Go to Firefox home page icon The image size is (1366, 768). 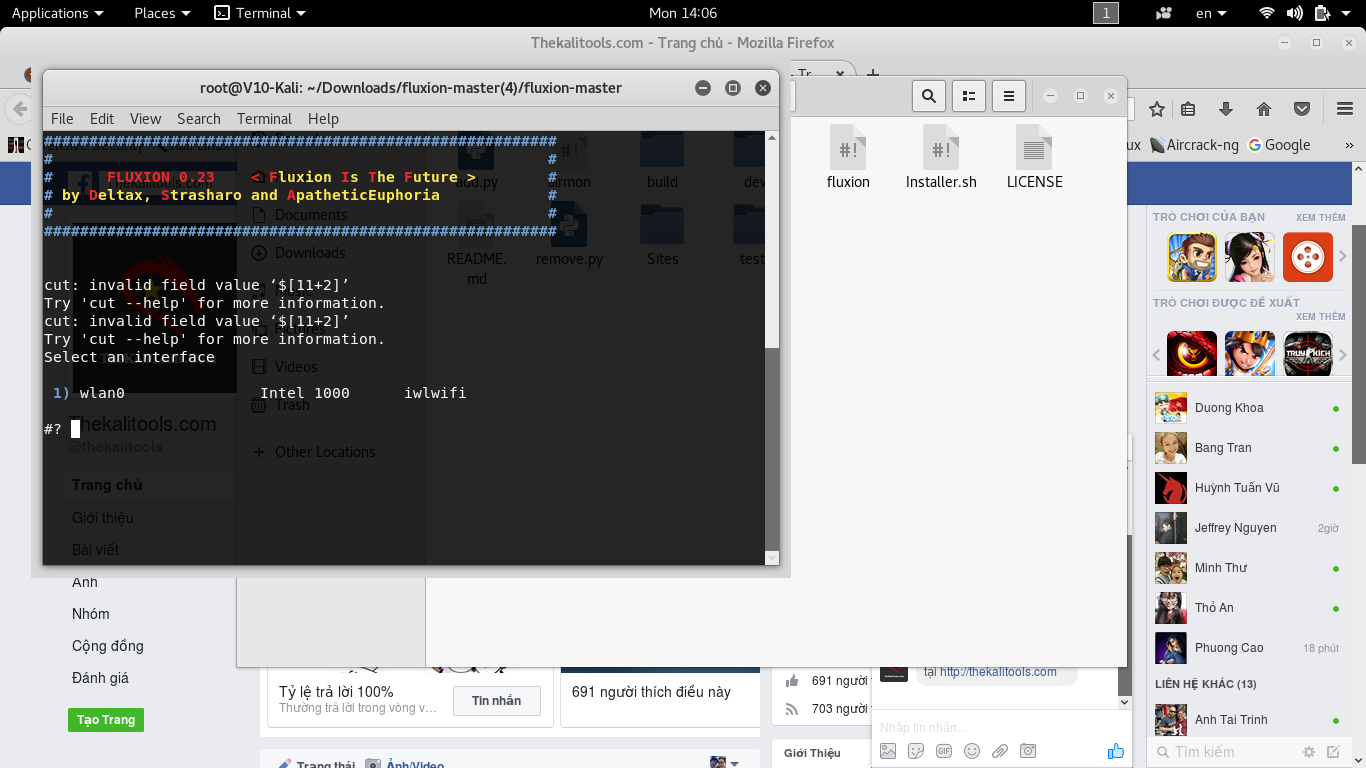tap(1264, 109)
